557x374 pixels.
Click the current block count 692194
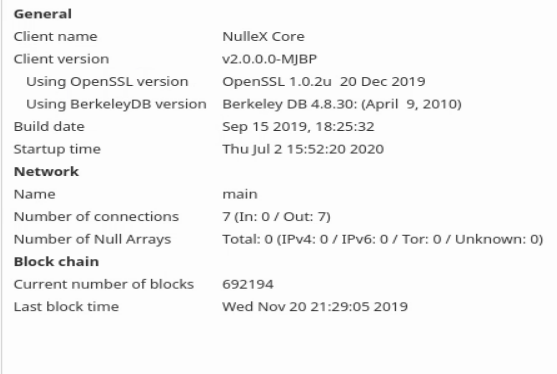click(x=248, y=284)
